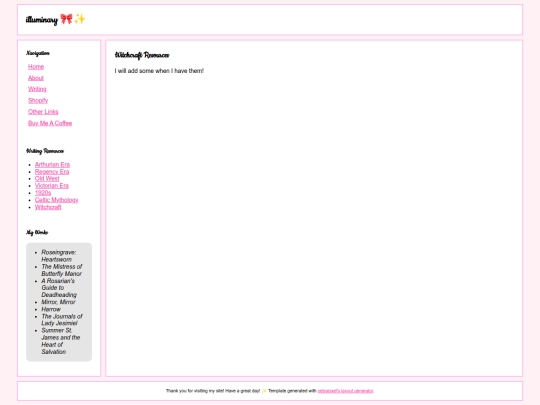This screenshot has height=405, width=540.
Task: Go to the About page link
Action: point(36,78)
